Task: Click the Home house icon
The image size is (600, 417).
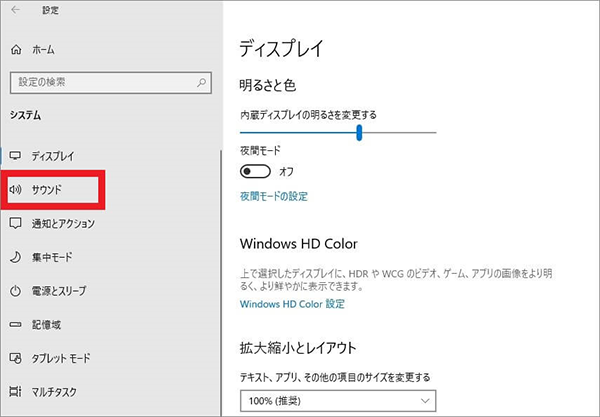Action: [16, 49]
